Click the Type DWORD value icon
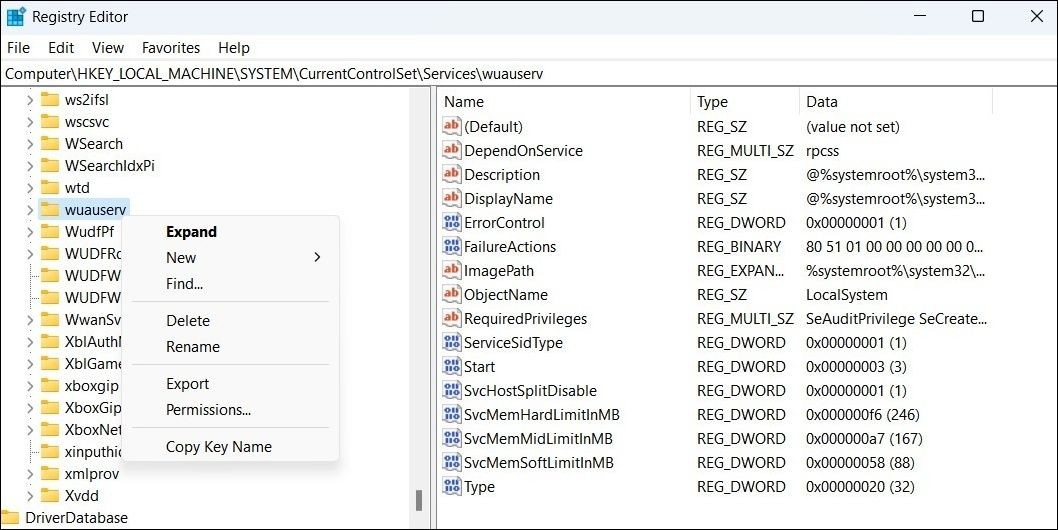 point(451,486)
